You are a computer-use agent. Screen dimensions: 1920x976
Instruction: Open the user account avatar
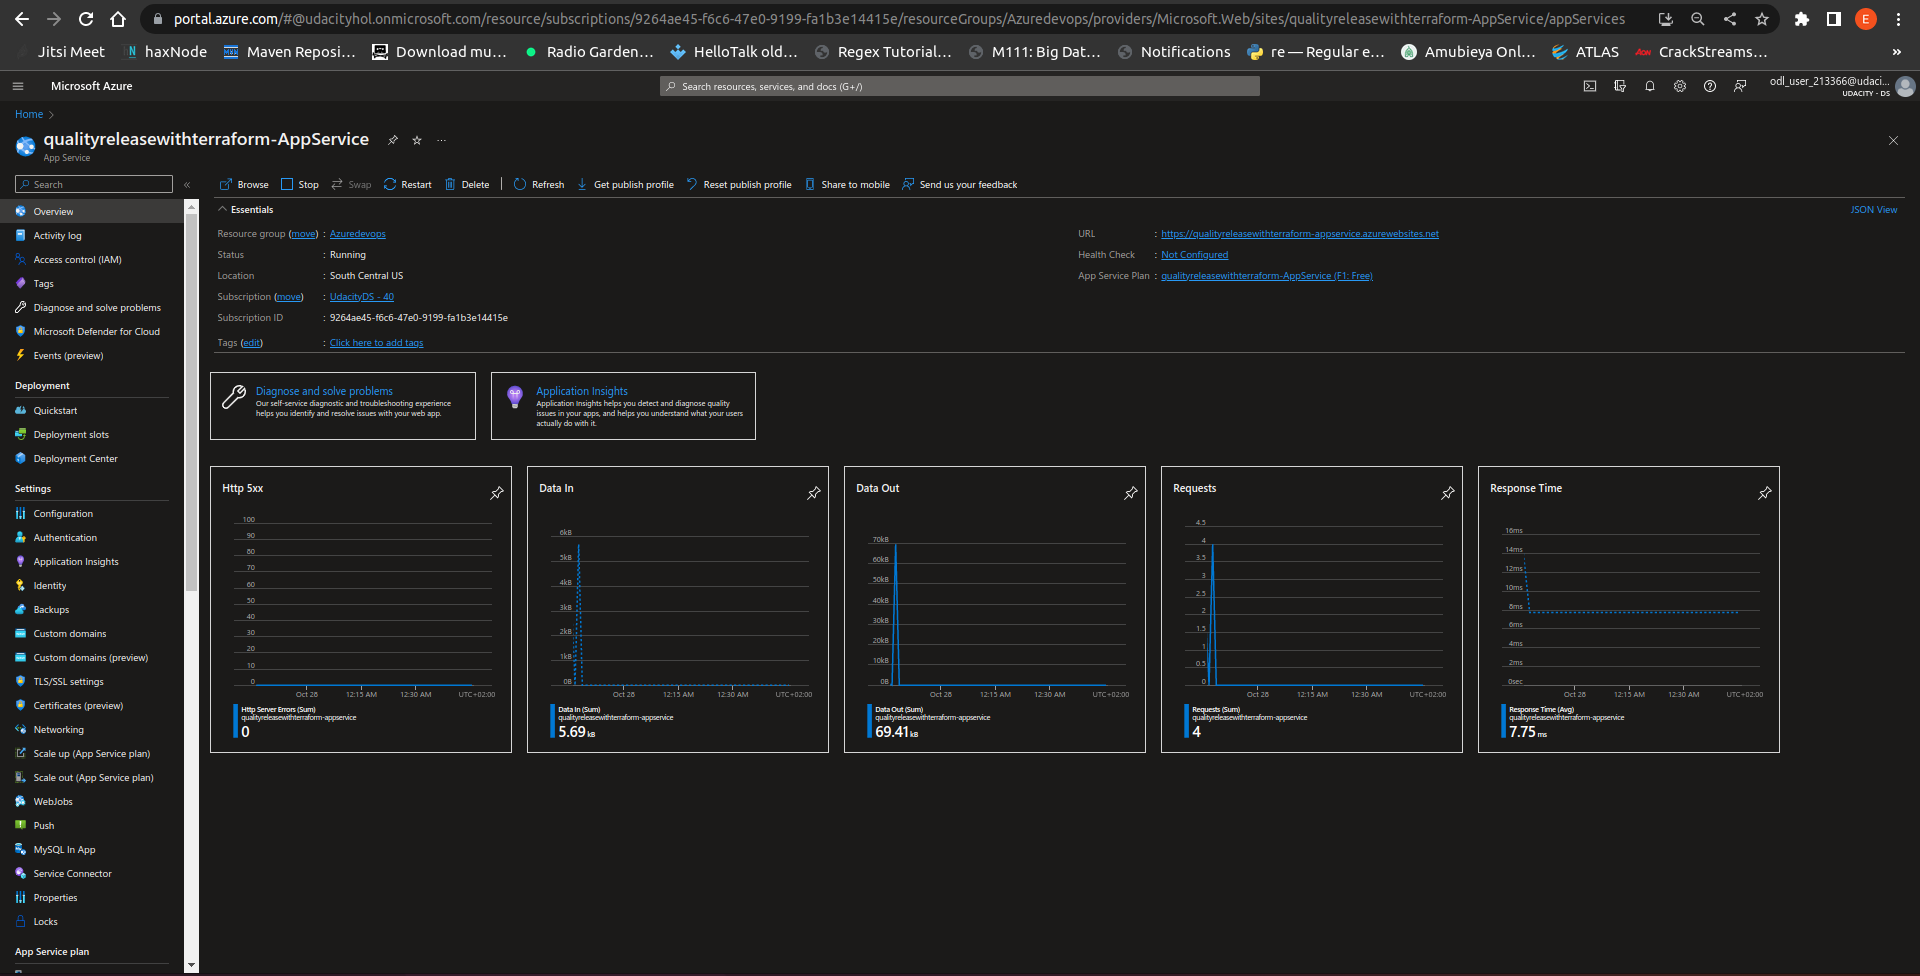[x=1906, y=87]
